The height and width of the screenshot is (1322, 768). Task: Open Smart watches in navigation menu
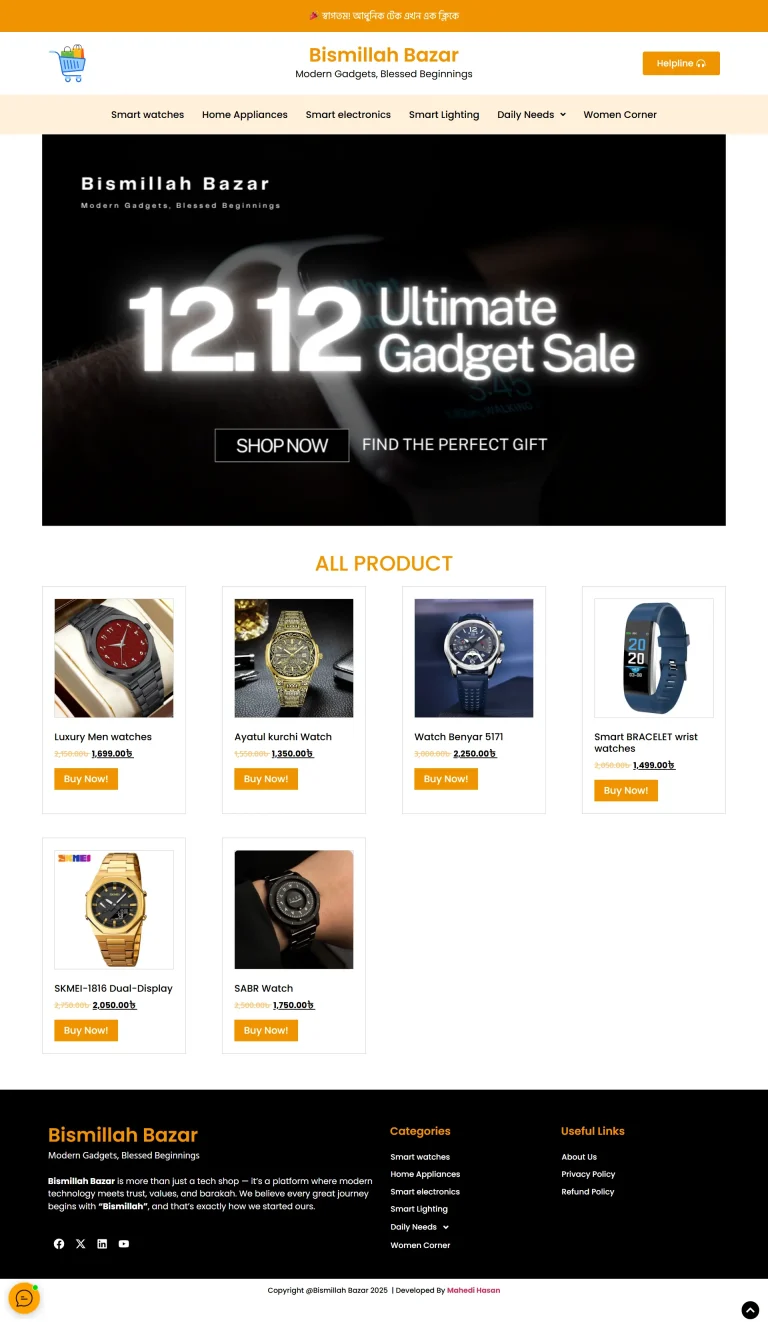click(x=147, y=115)
